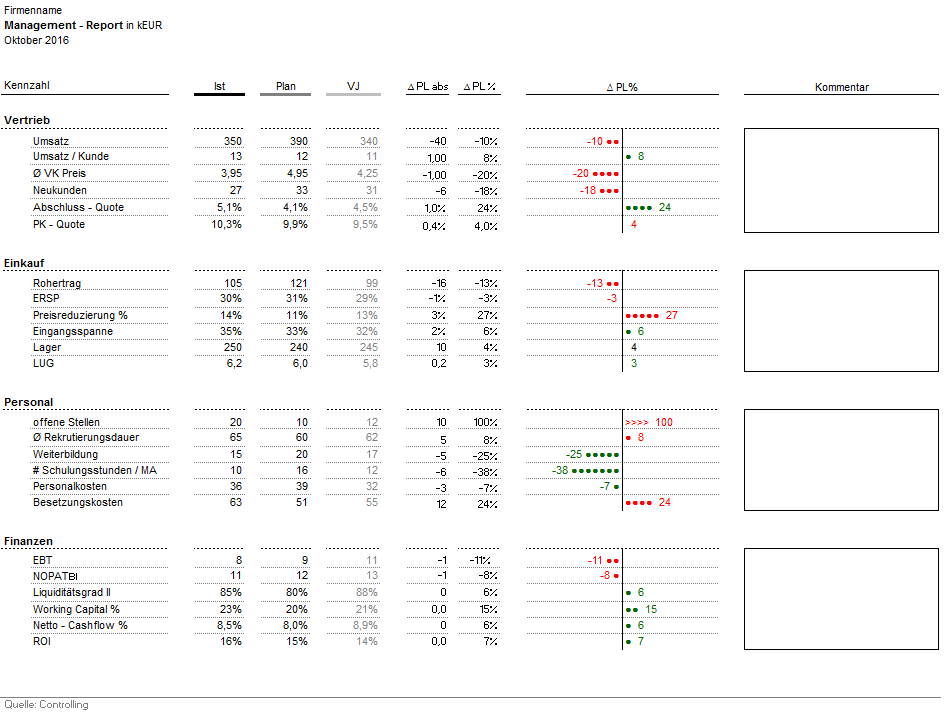Select the VJ column header
This screenshot has width=944, height=717.
pyautogui.click(x=353, y=86)
